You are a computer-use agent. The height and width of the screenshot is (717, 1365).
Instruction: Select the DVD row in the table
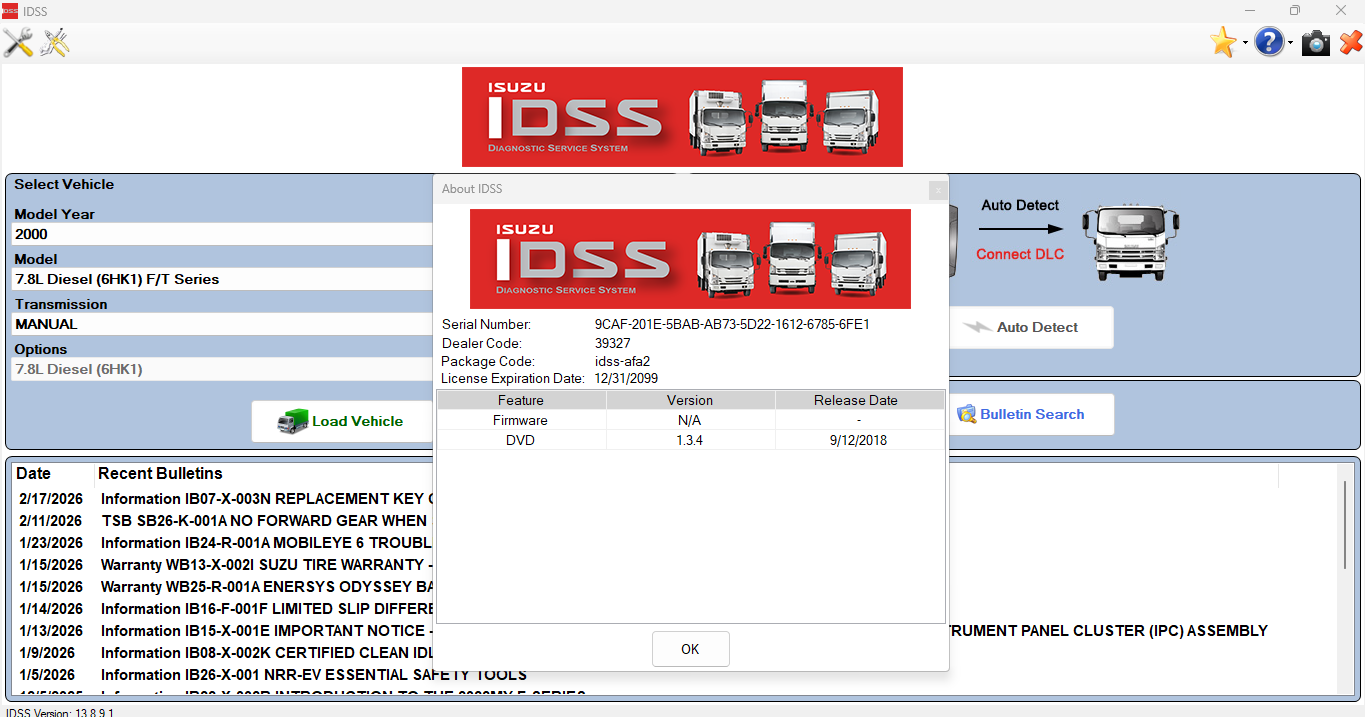[691, 440]
